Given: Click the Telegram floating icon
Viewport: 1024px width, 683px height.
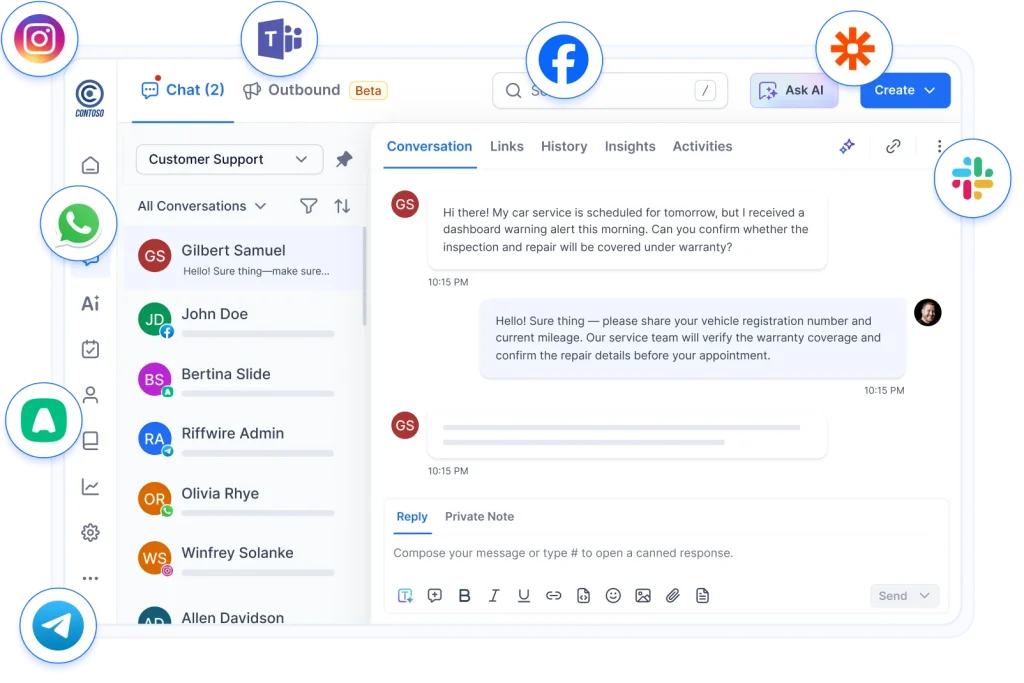Looking at the screenshot, I should pos(57,626).
